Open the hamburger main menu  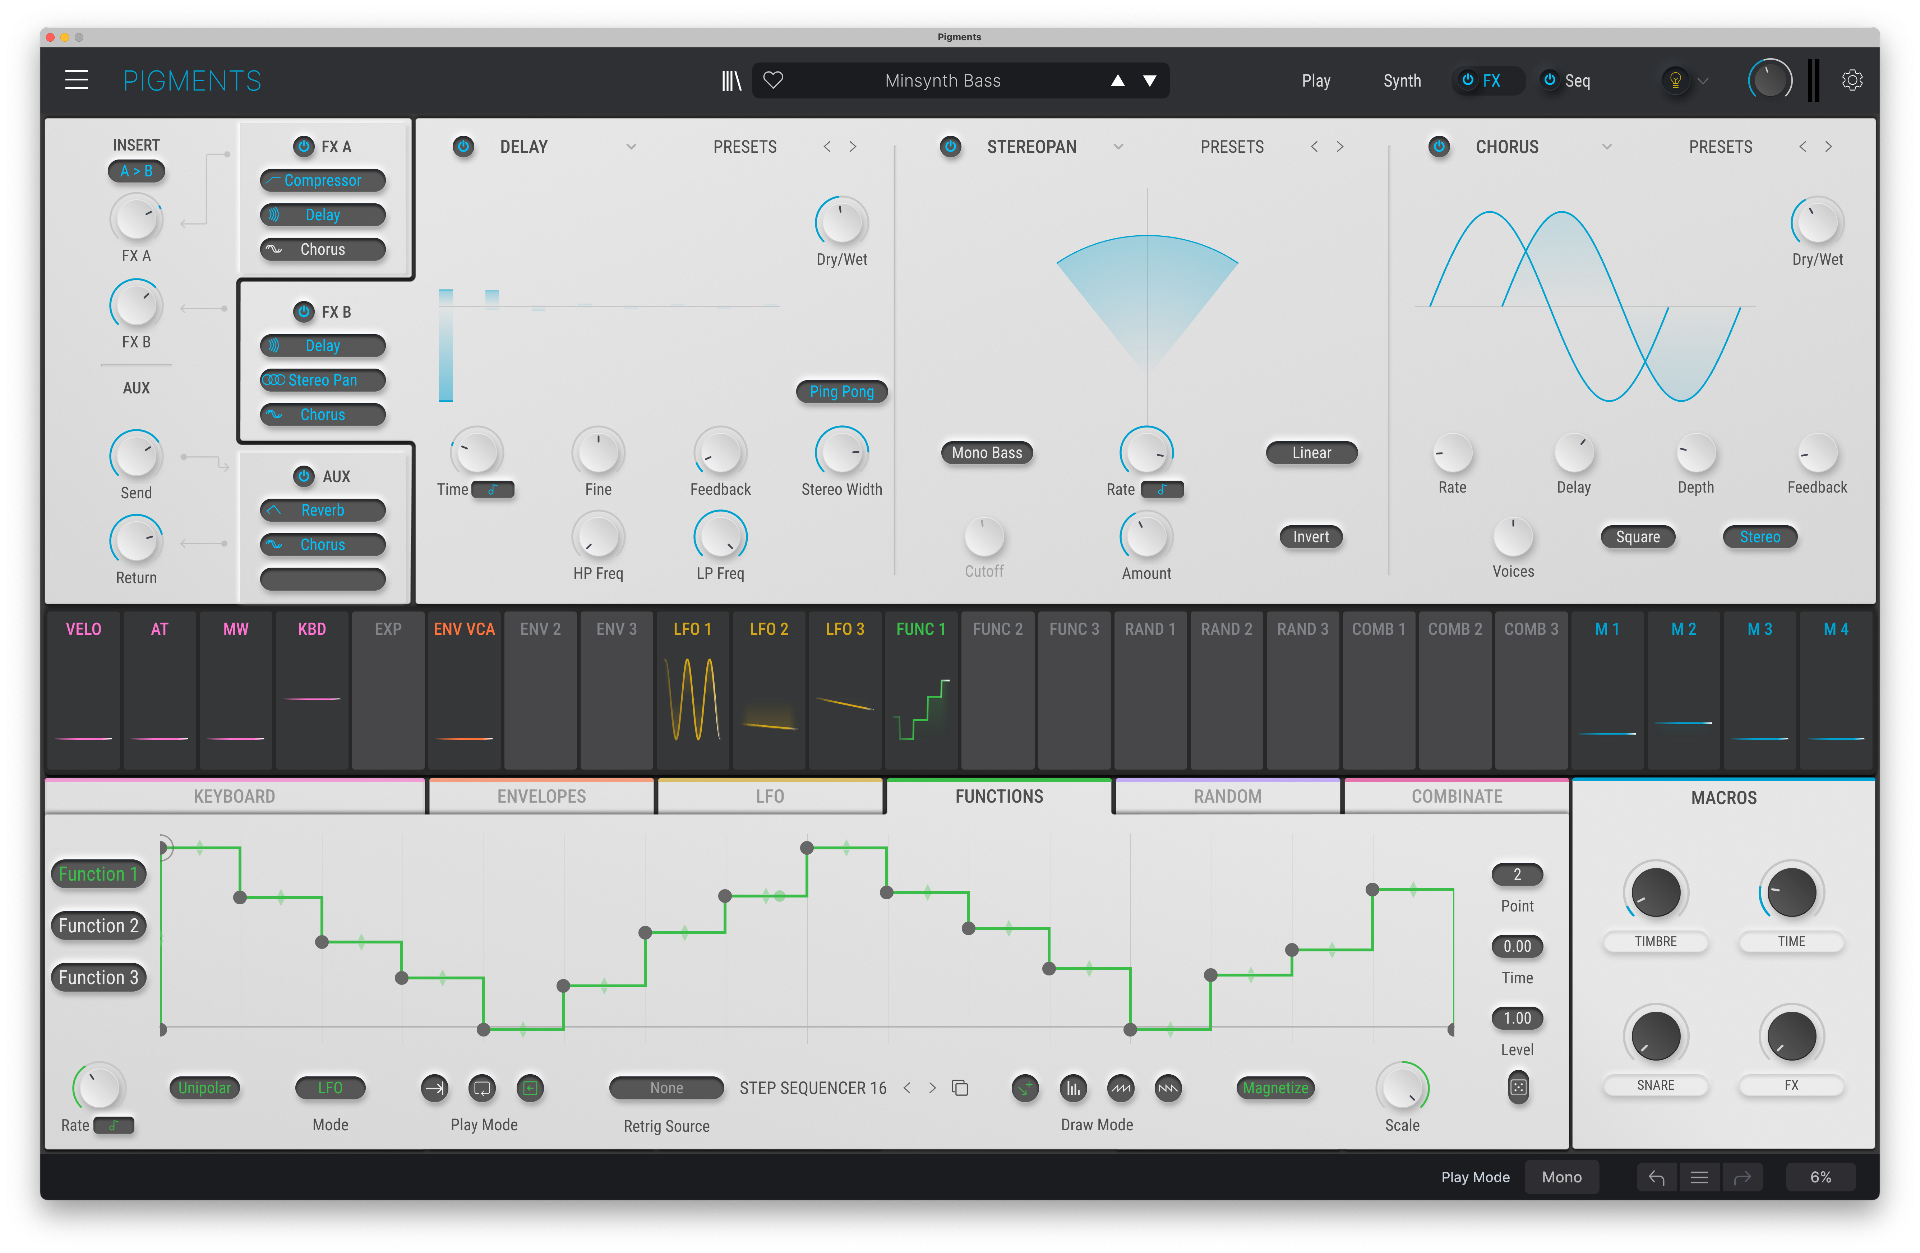[77, 81]
